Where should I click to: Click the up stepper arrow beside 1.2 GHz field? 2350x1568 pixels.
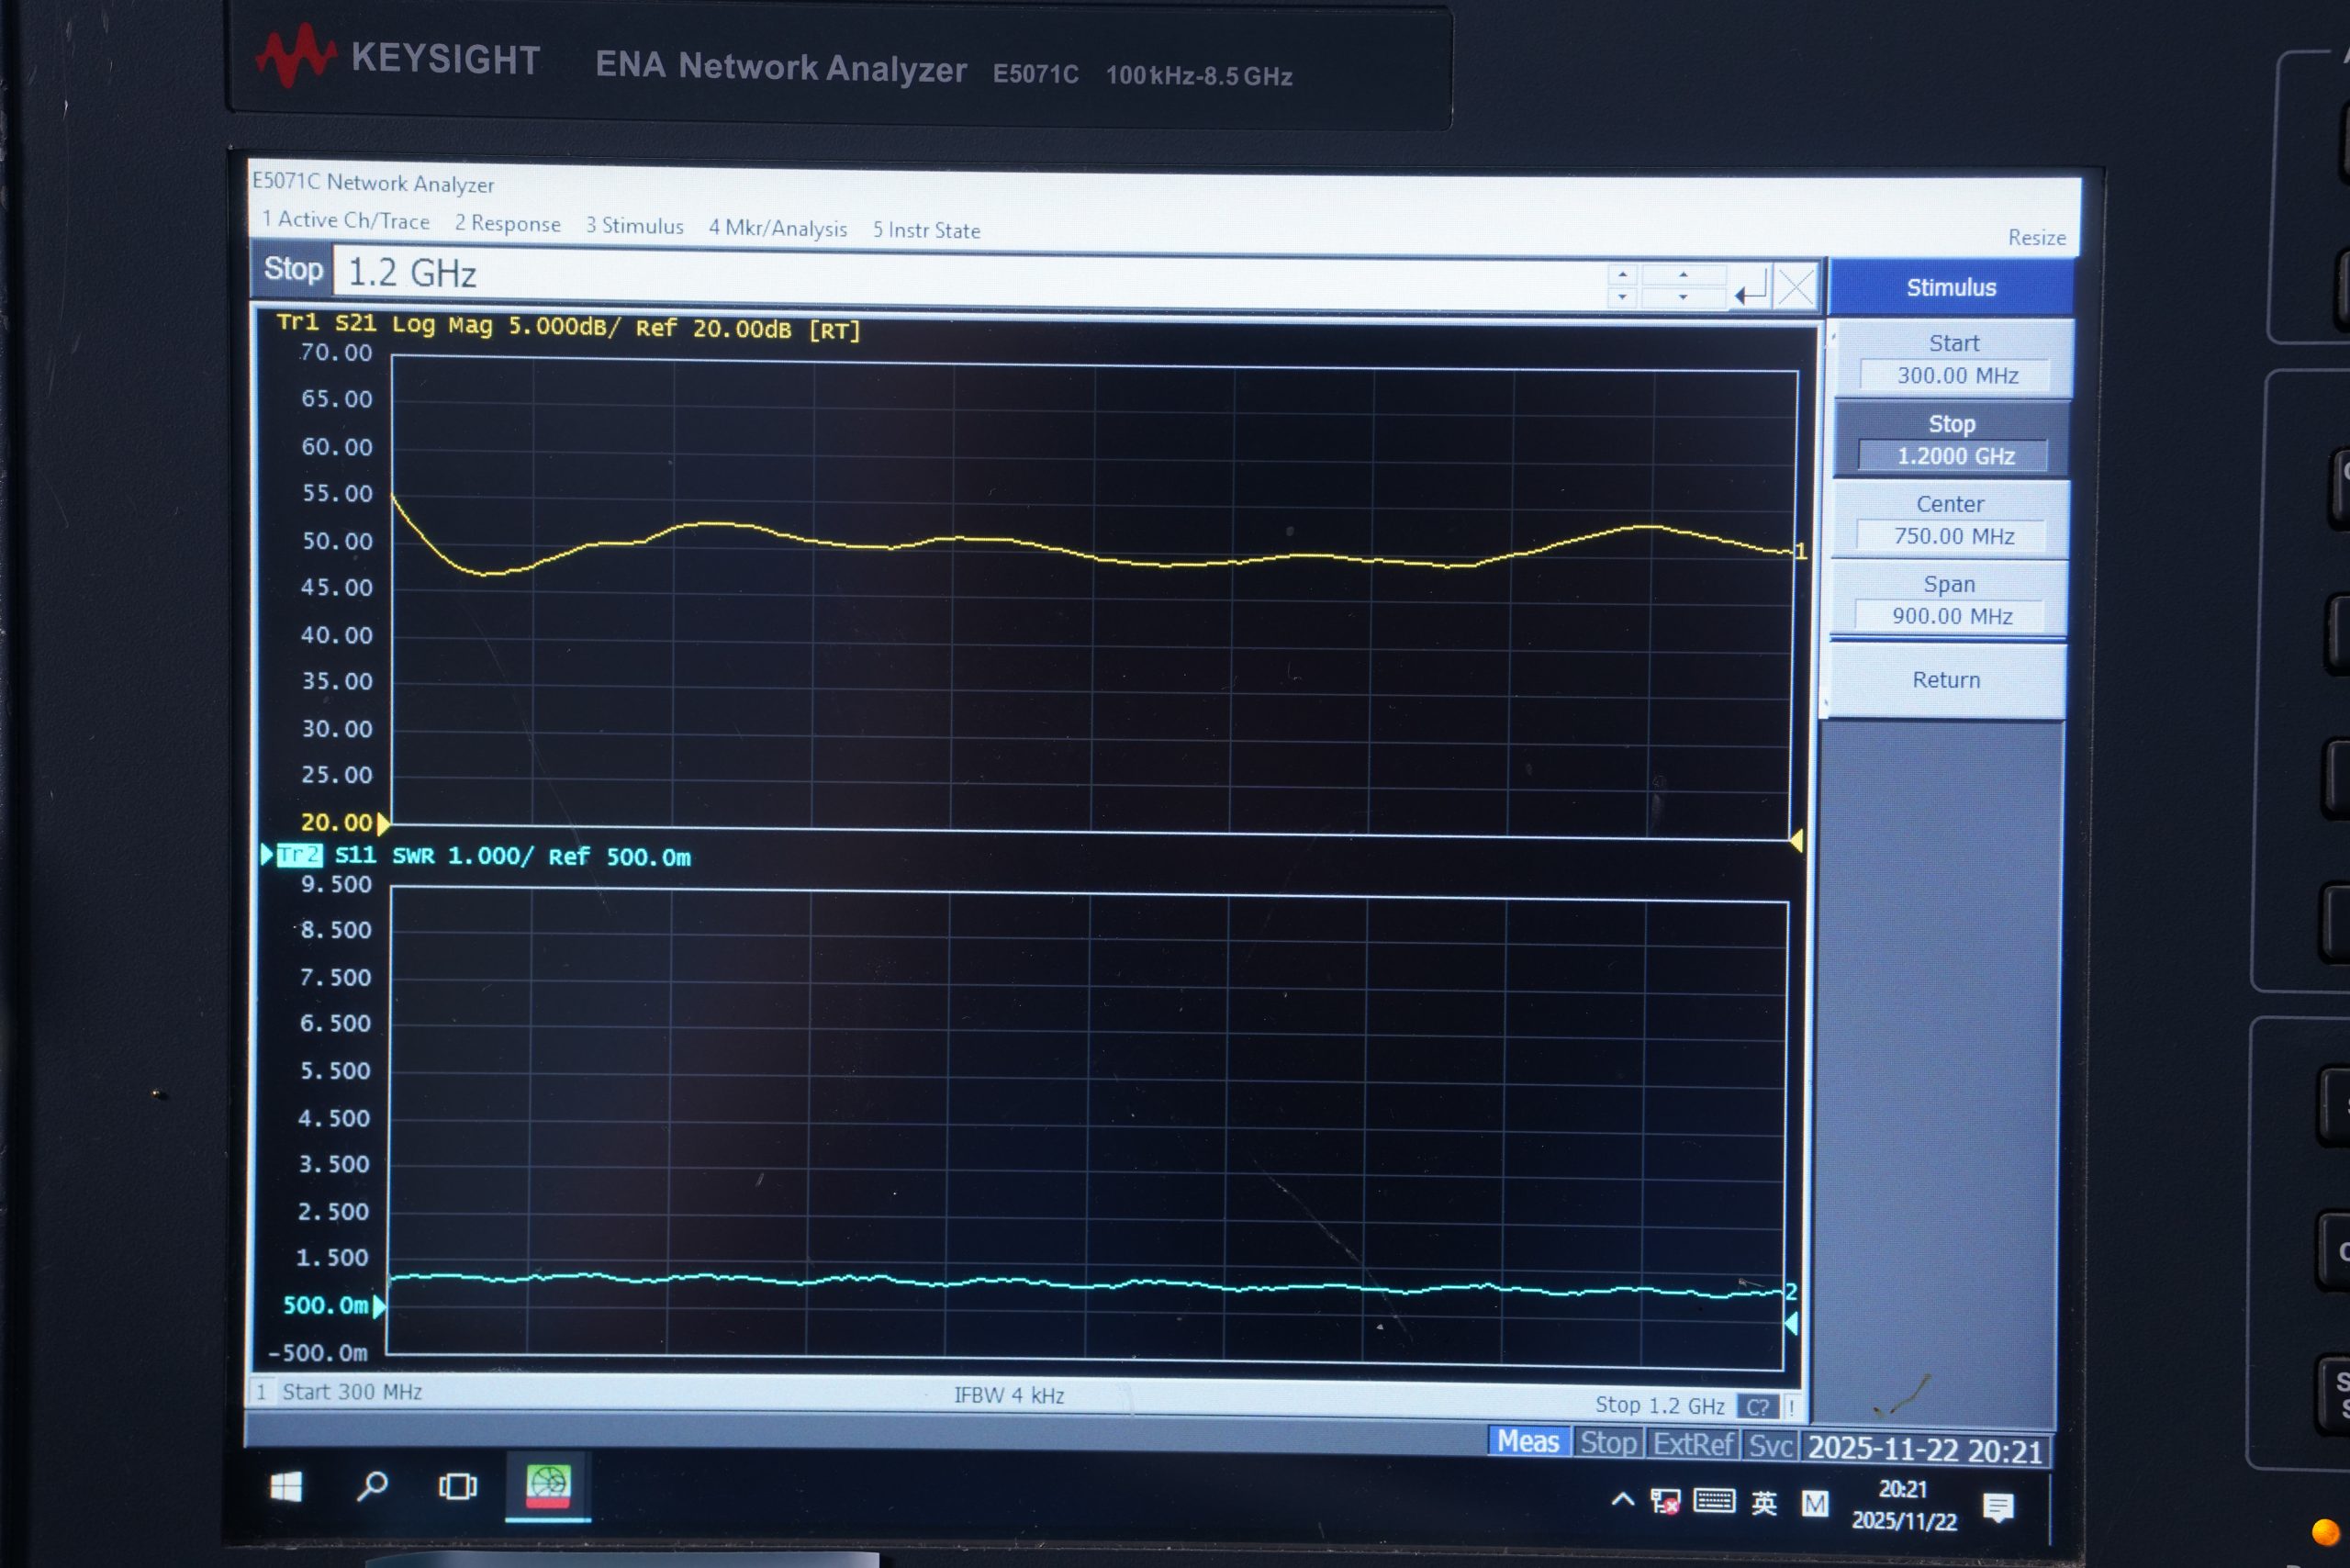click(x=1623, y=275)
